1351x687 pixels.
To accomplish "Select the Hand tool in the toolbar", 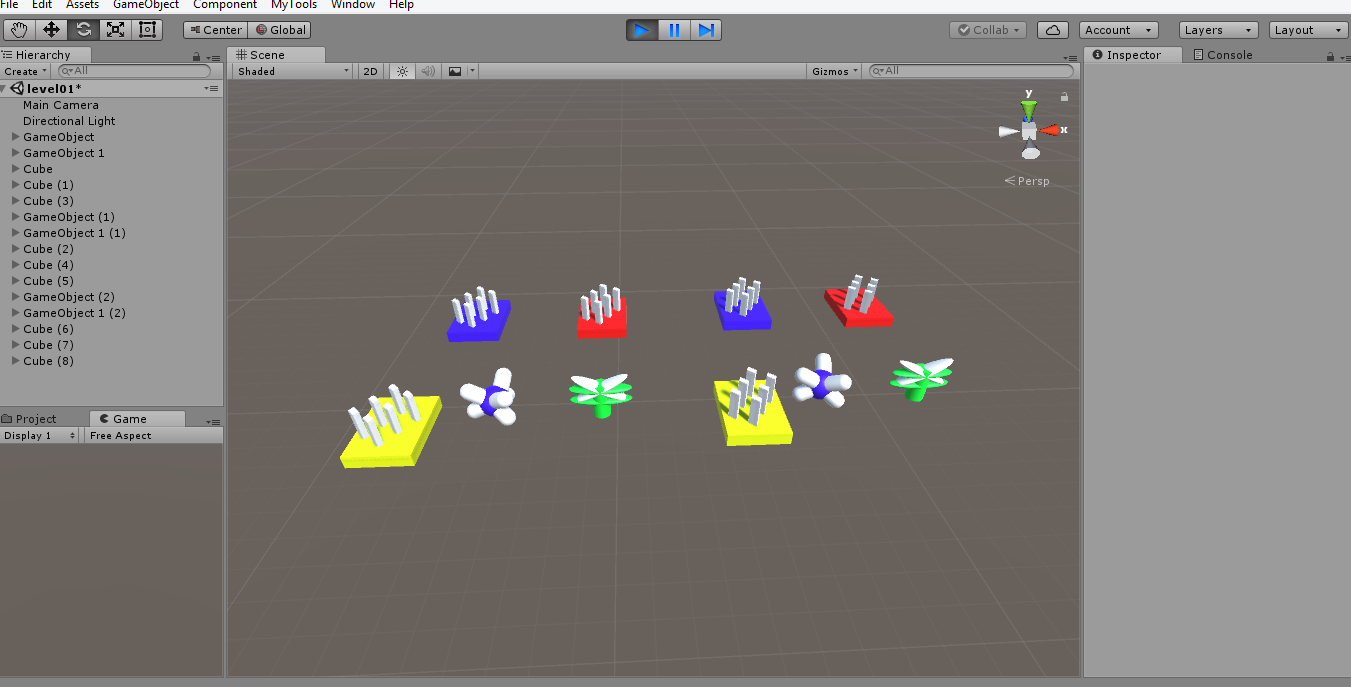I will click(x=18, y=30).
